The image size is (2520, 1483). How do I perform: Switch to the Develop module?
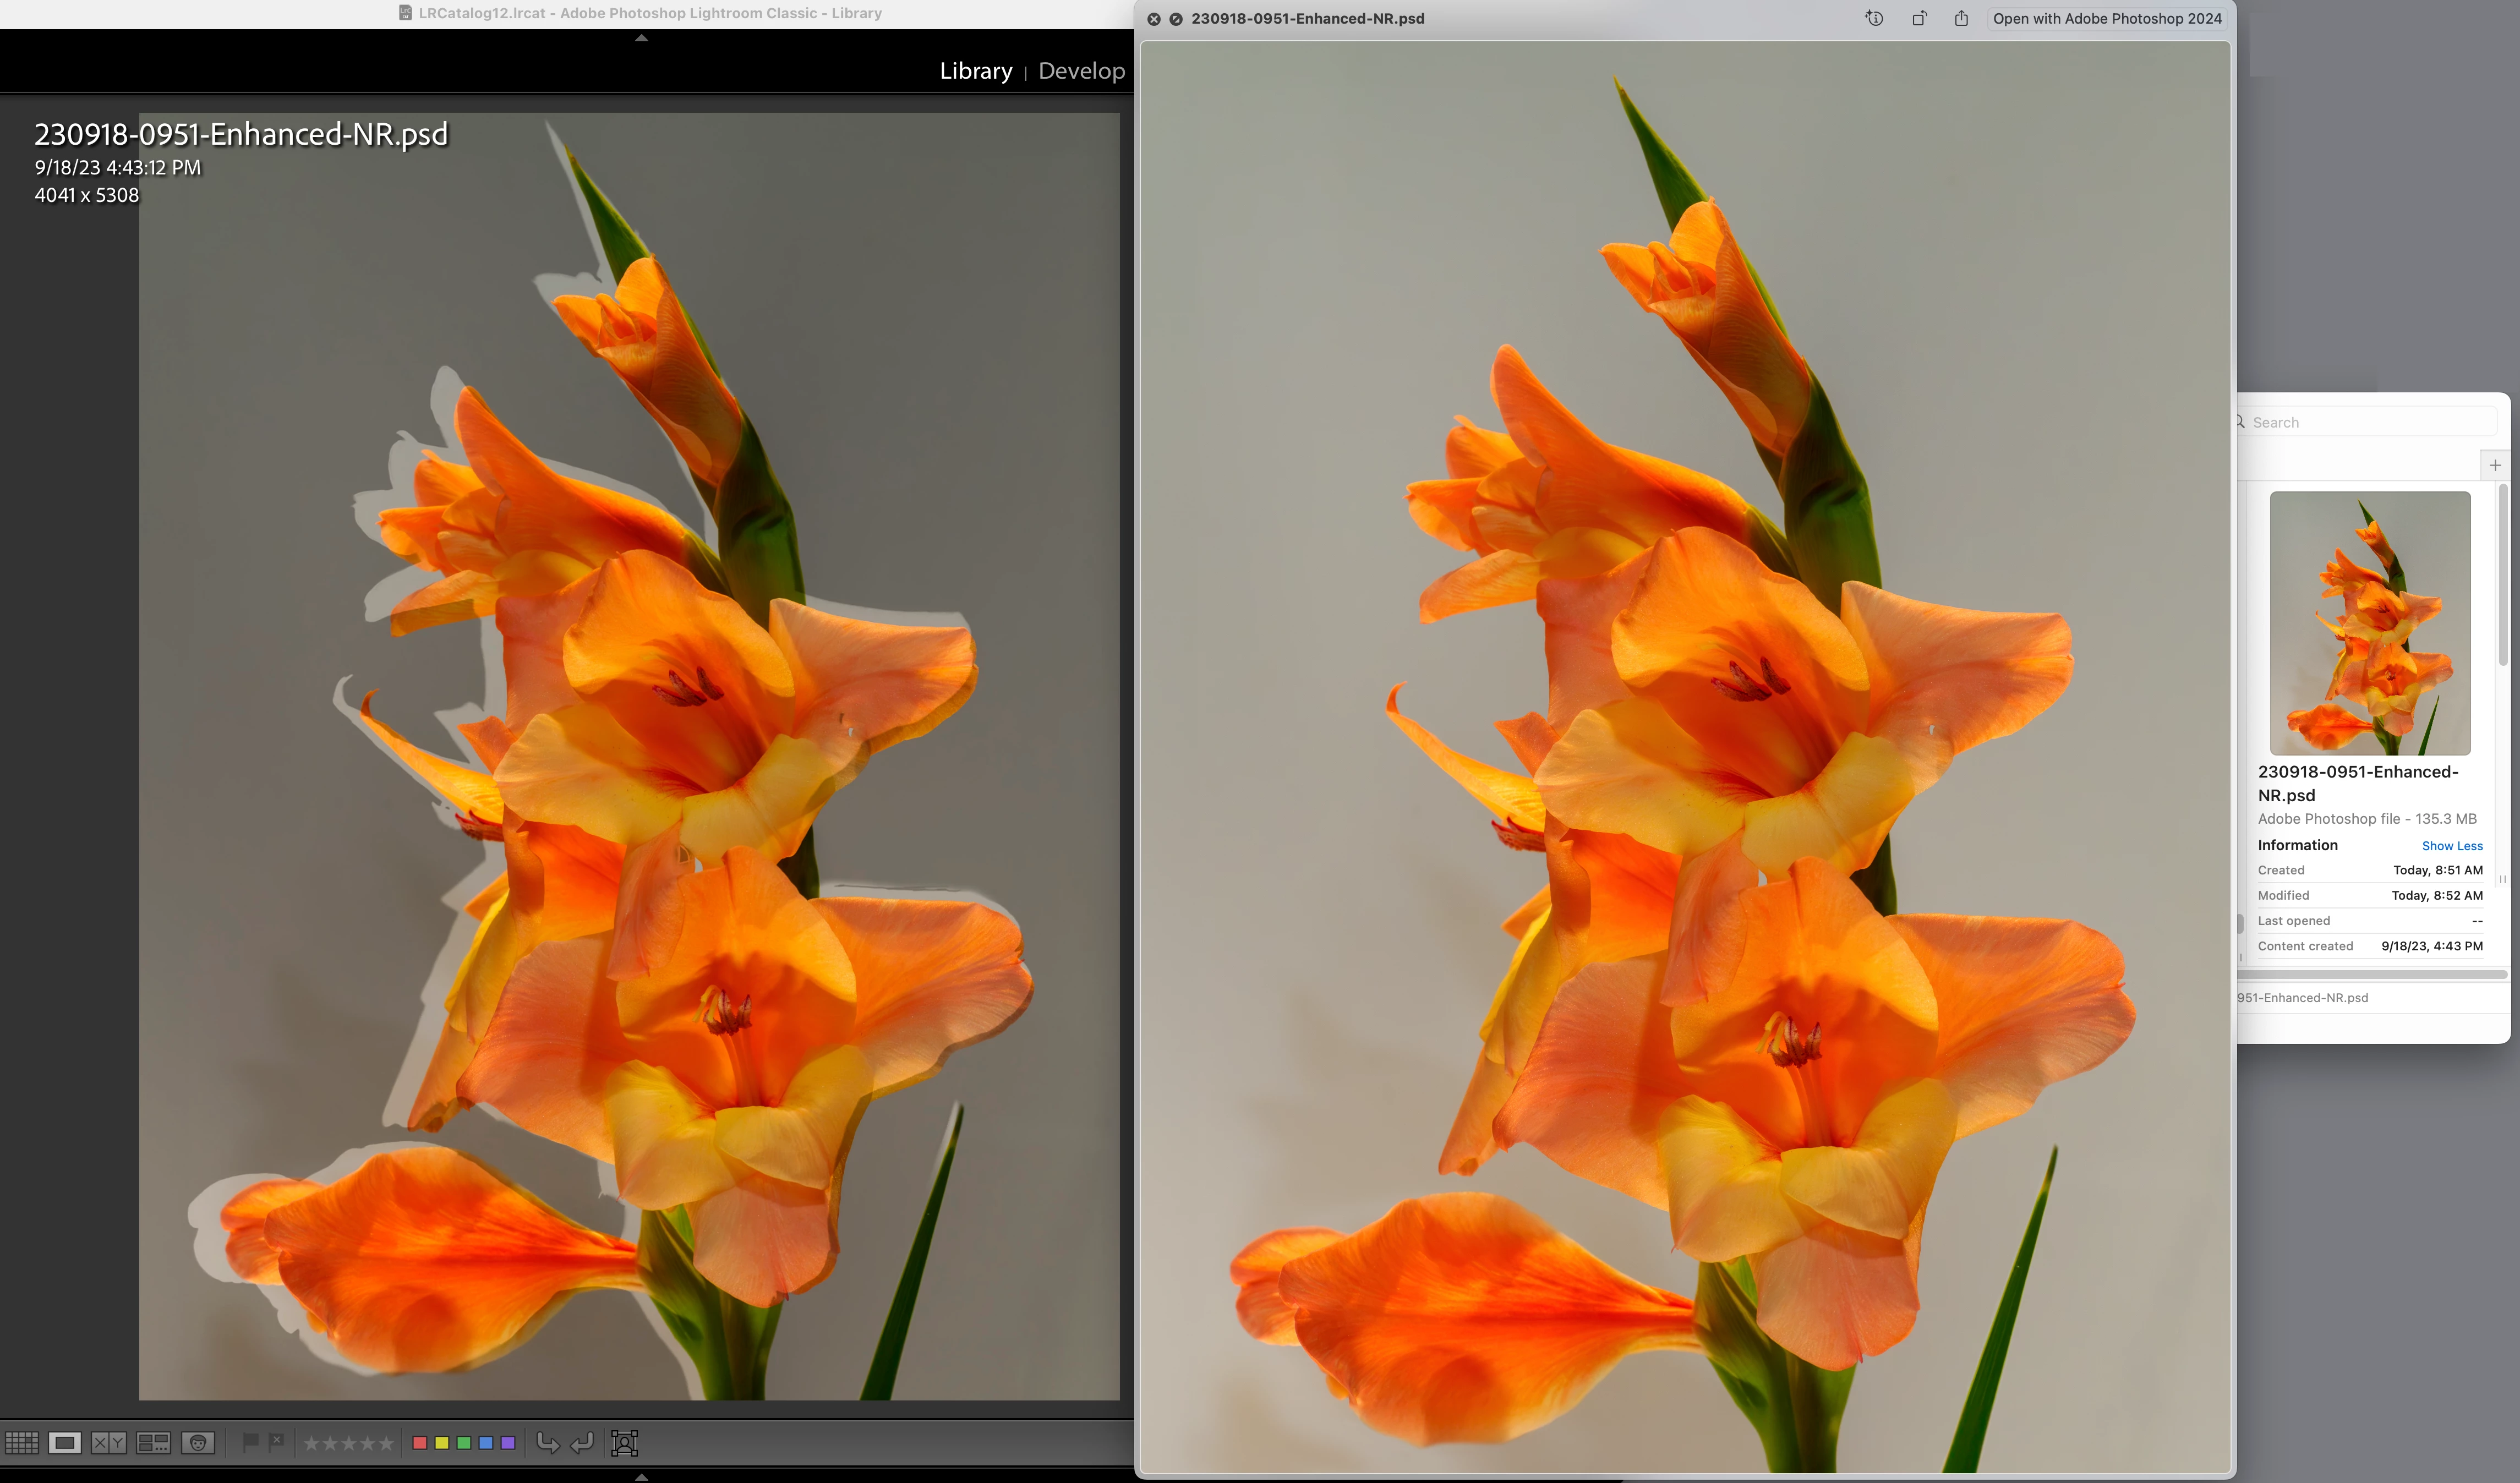tap(1081, 71)
